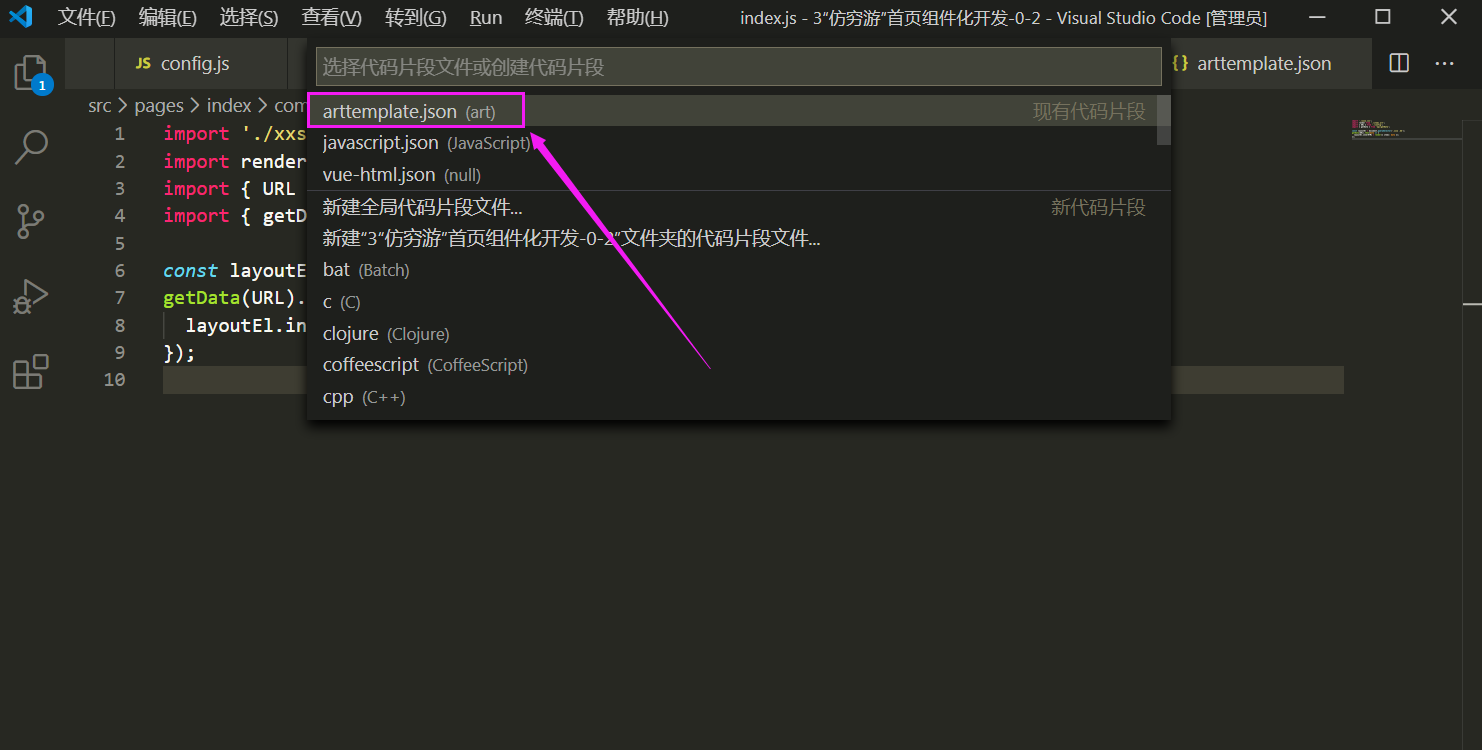
Task: Open the 终端(T) menu
Action: pyautogui.click(x=554, y=18)
